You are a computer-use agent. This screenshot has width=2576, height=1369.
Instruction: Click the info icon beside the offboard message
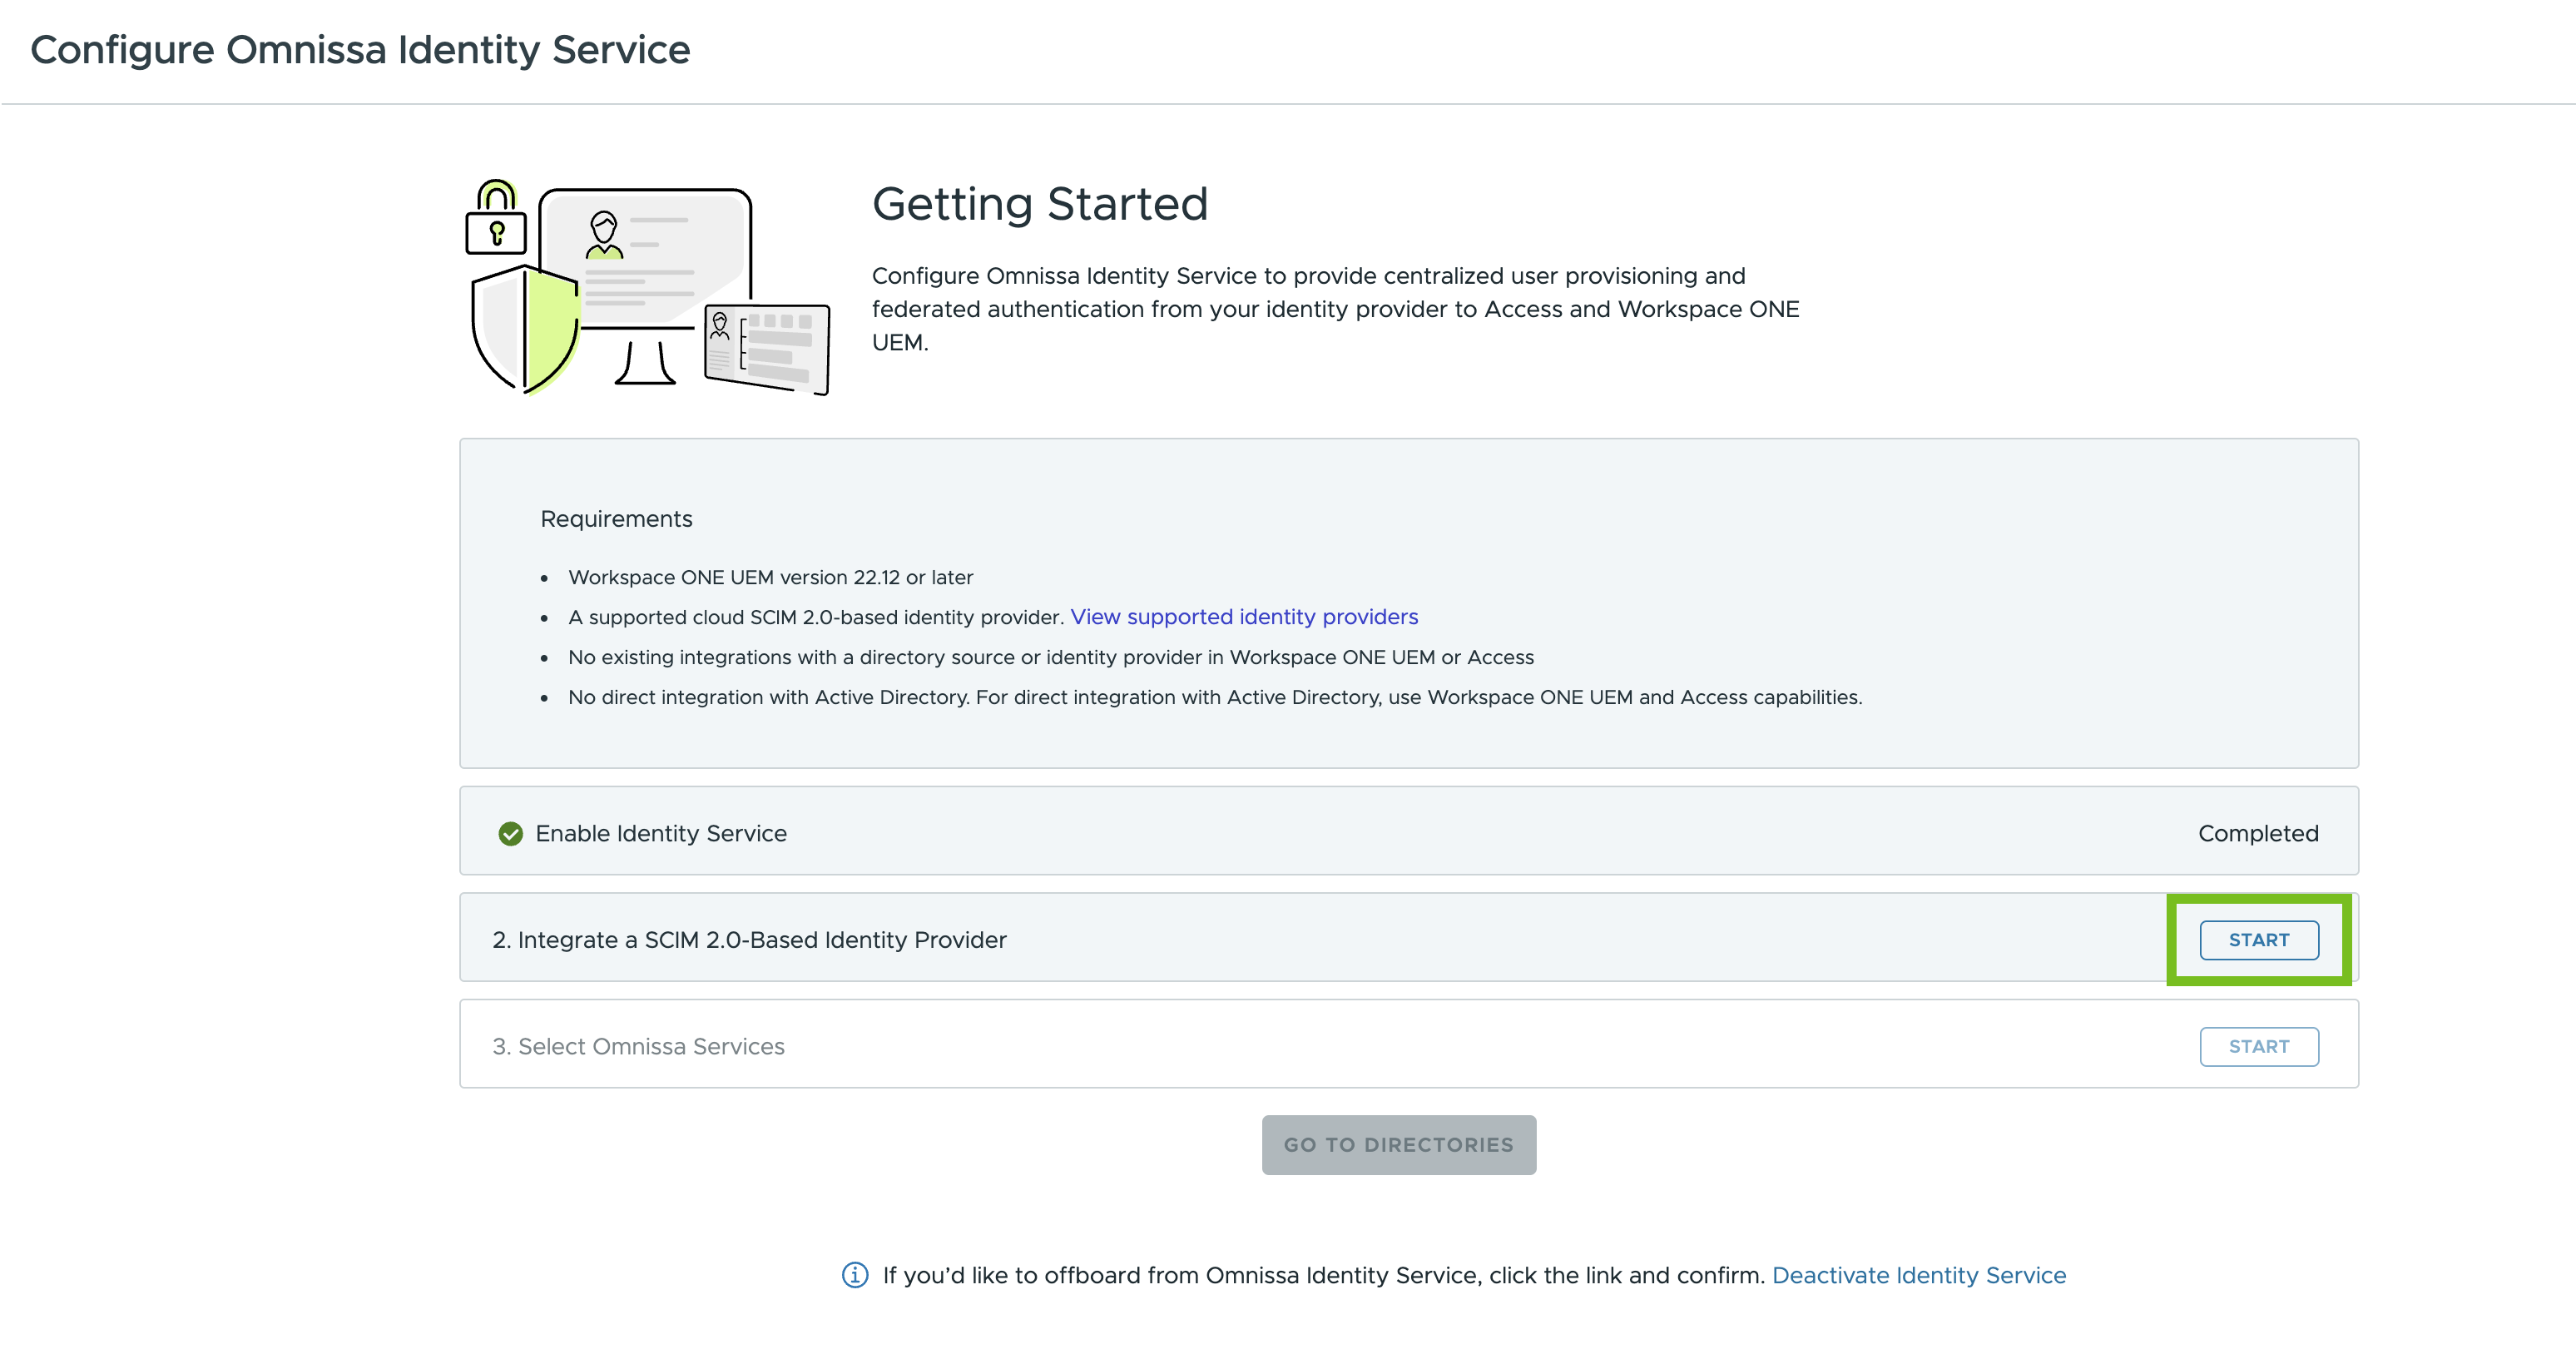(855, 1275)
